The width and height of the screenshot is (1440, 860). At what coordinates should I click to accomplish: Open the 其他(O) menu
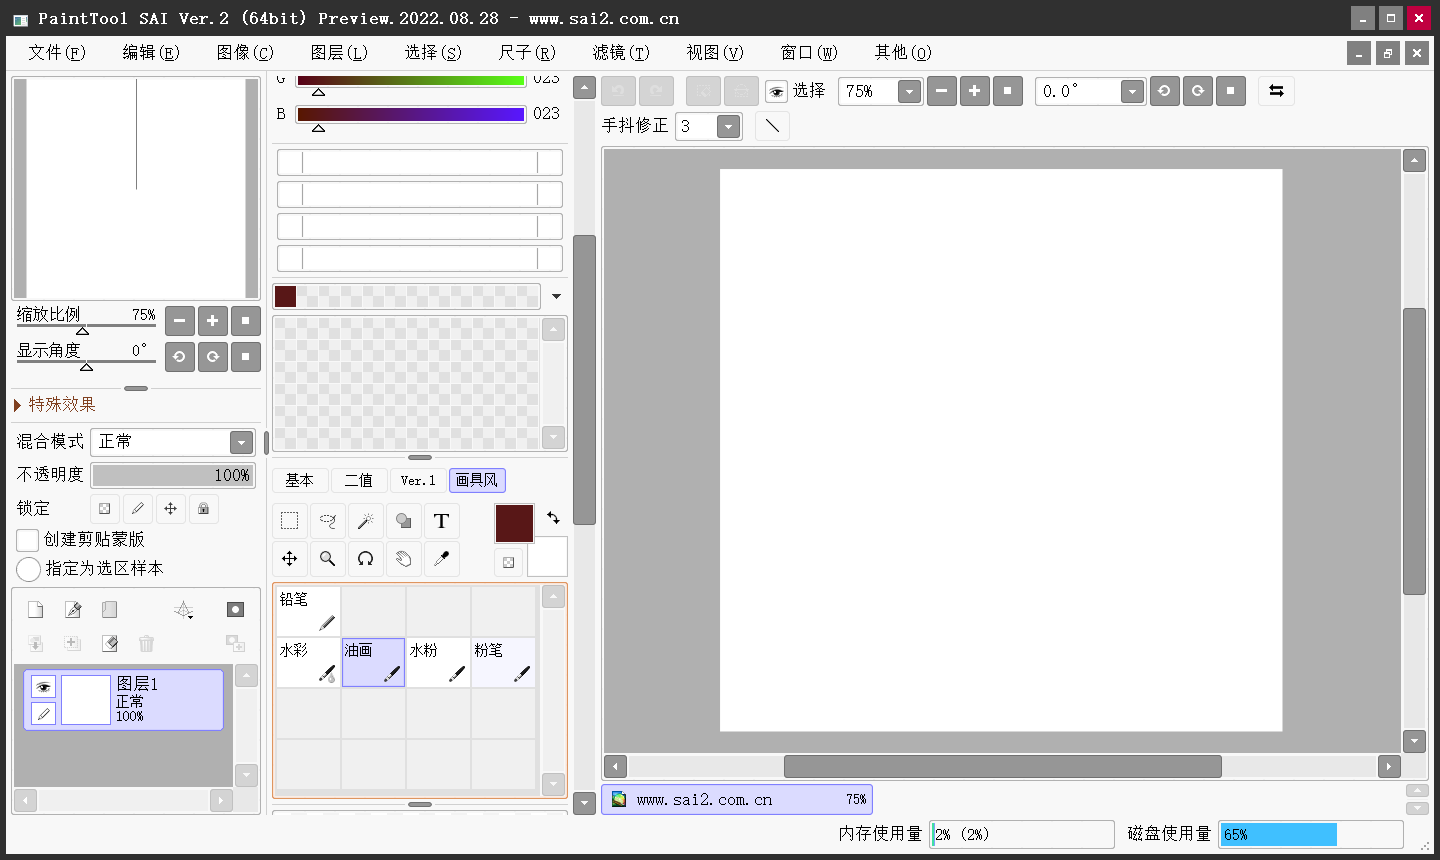[x=903, y=53]
